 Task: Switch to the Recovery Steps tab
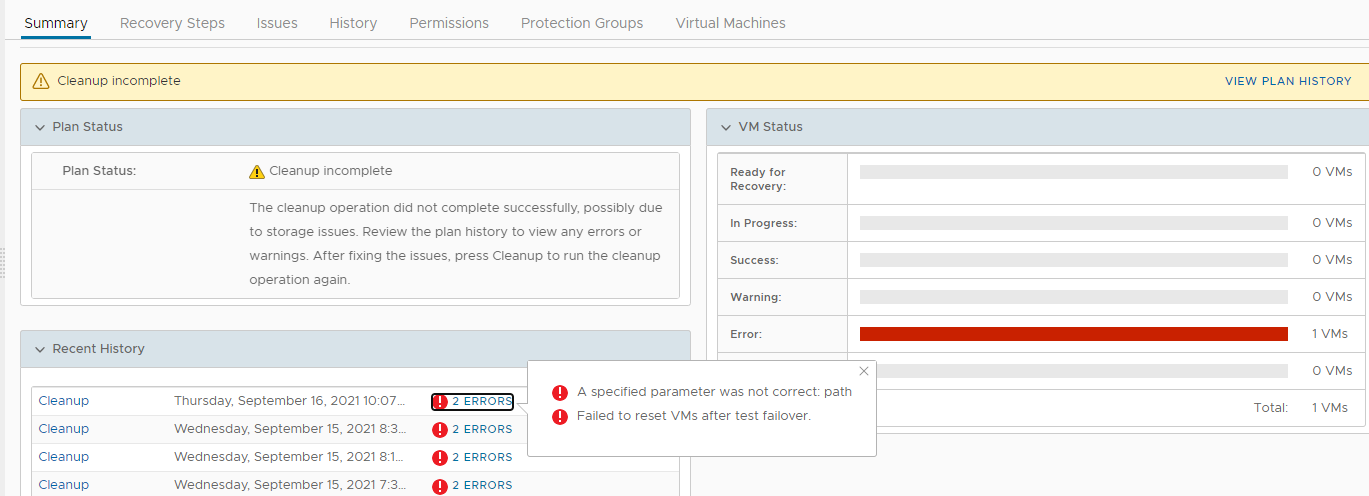pos(172,23)
